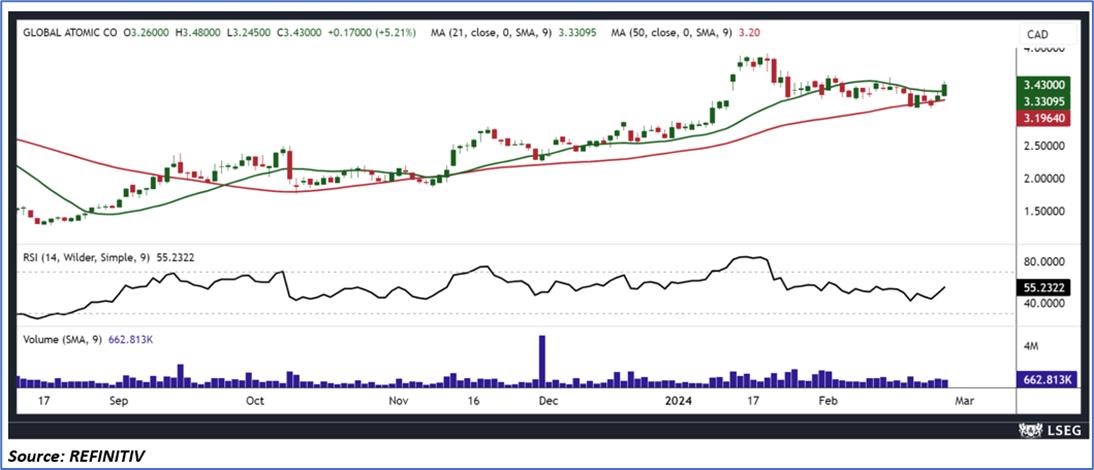This screenshot has width=1094, height=470.
Task: Click the tallest volume bar near December
Action: pos(541,361)
